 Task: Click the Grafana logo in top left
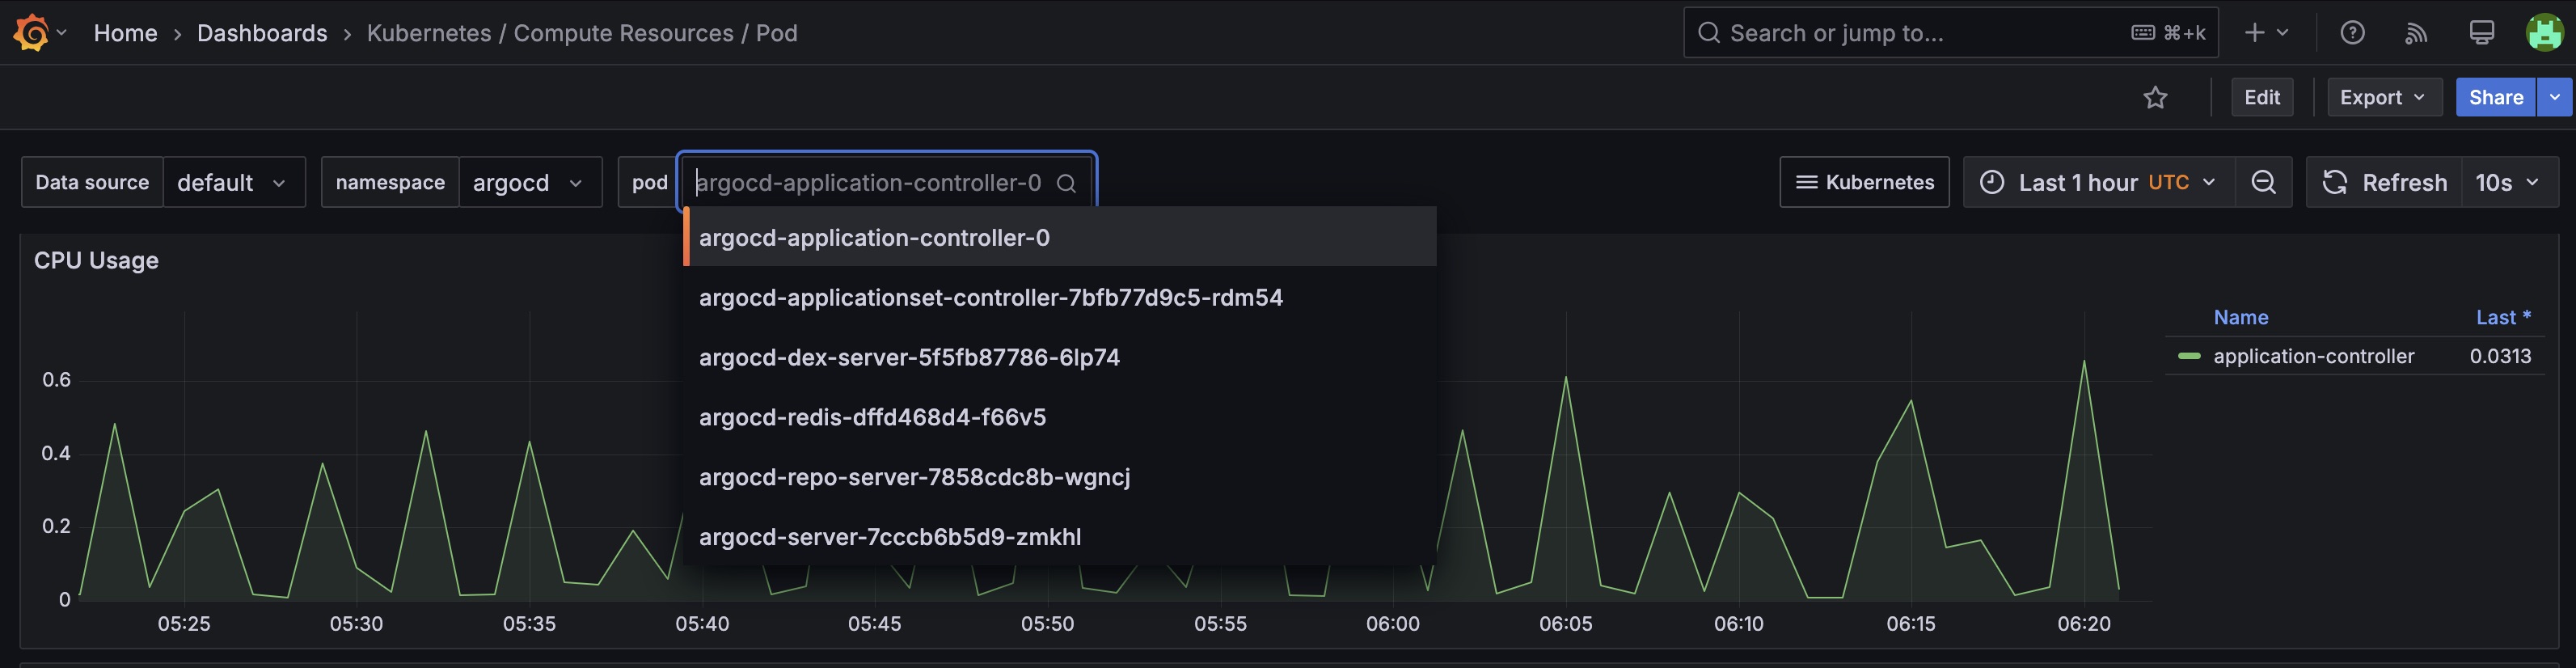click(x=31, y=31)
